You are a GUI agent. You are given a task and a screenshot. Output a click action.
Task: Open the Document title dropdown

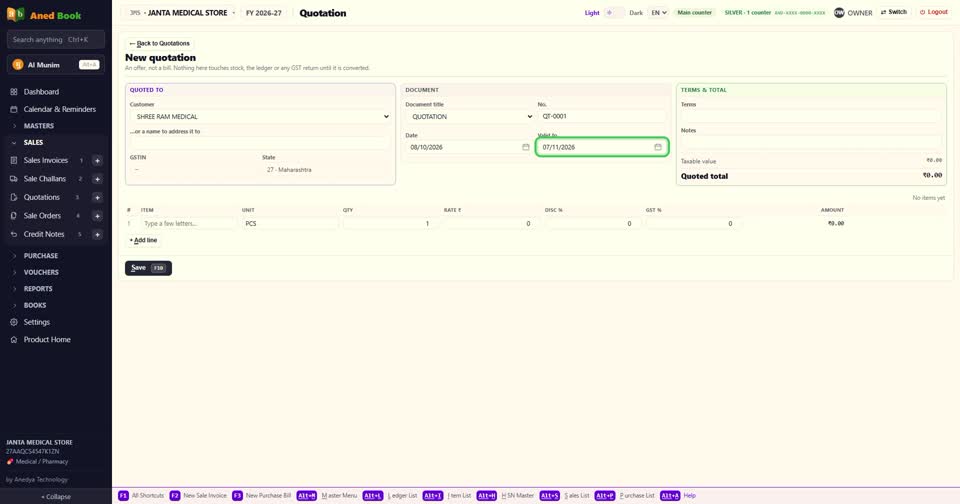469,116
